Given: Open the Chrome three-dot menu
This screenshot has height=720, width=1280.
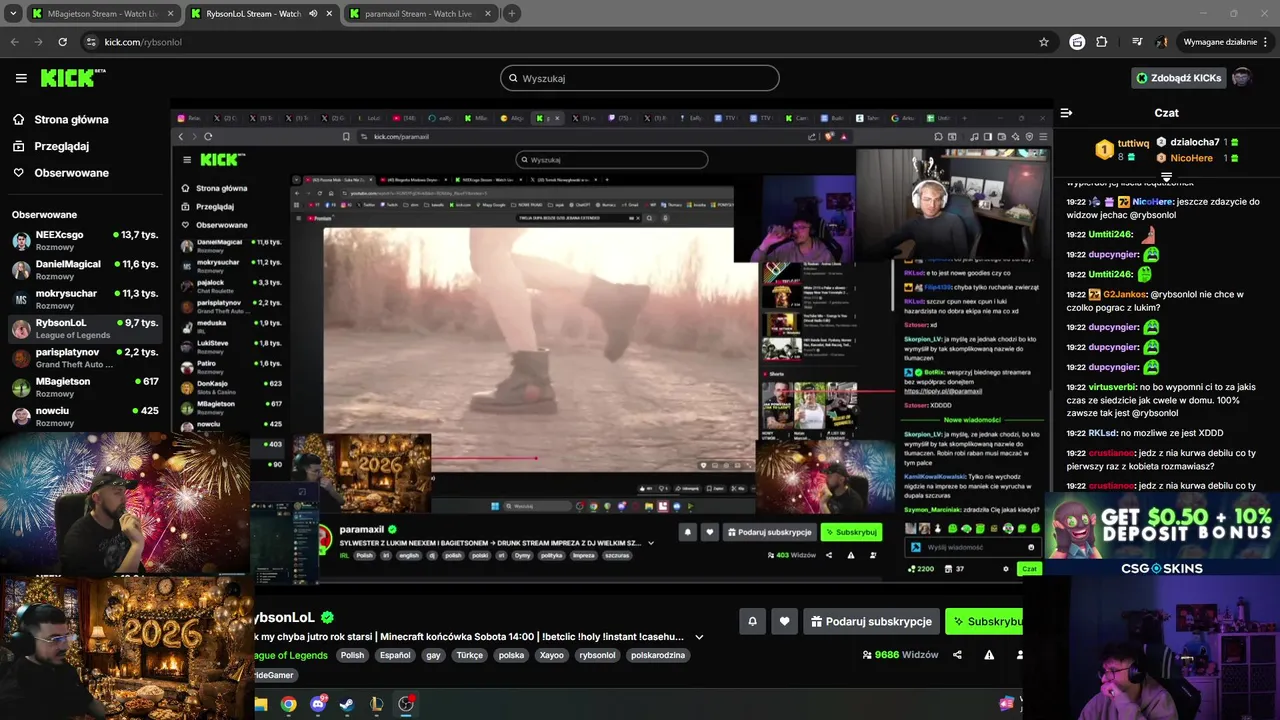Looking at the screenshot, I should tap(1266, 42).
